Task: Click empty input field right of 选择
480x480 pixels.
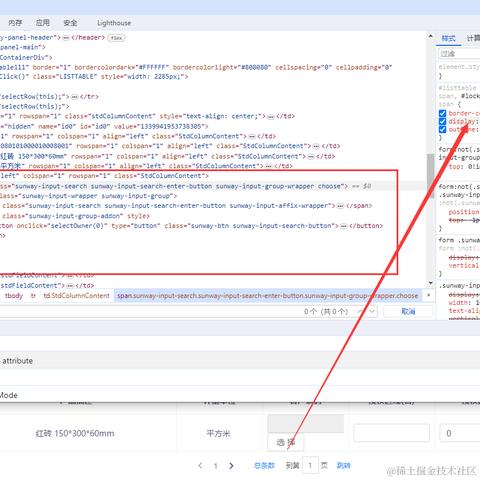Action: tap(391, 433)
